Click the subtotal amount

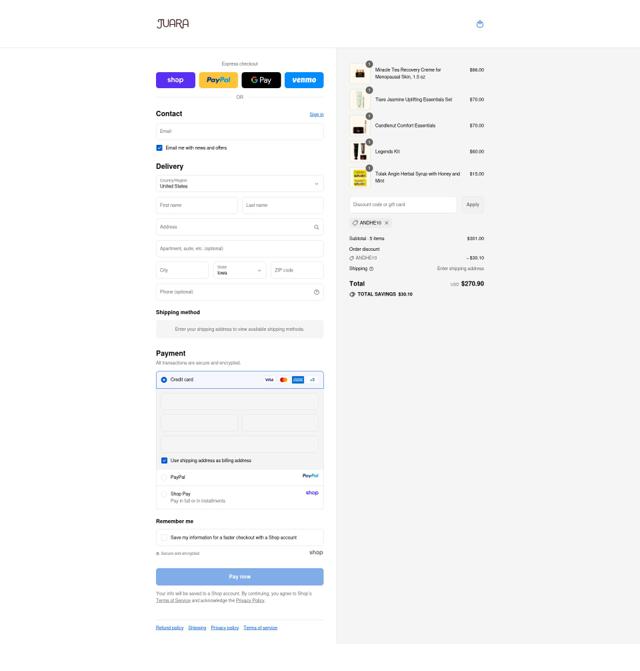[x=475, y=238]
